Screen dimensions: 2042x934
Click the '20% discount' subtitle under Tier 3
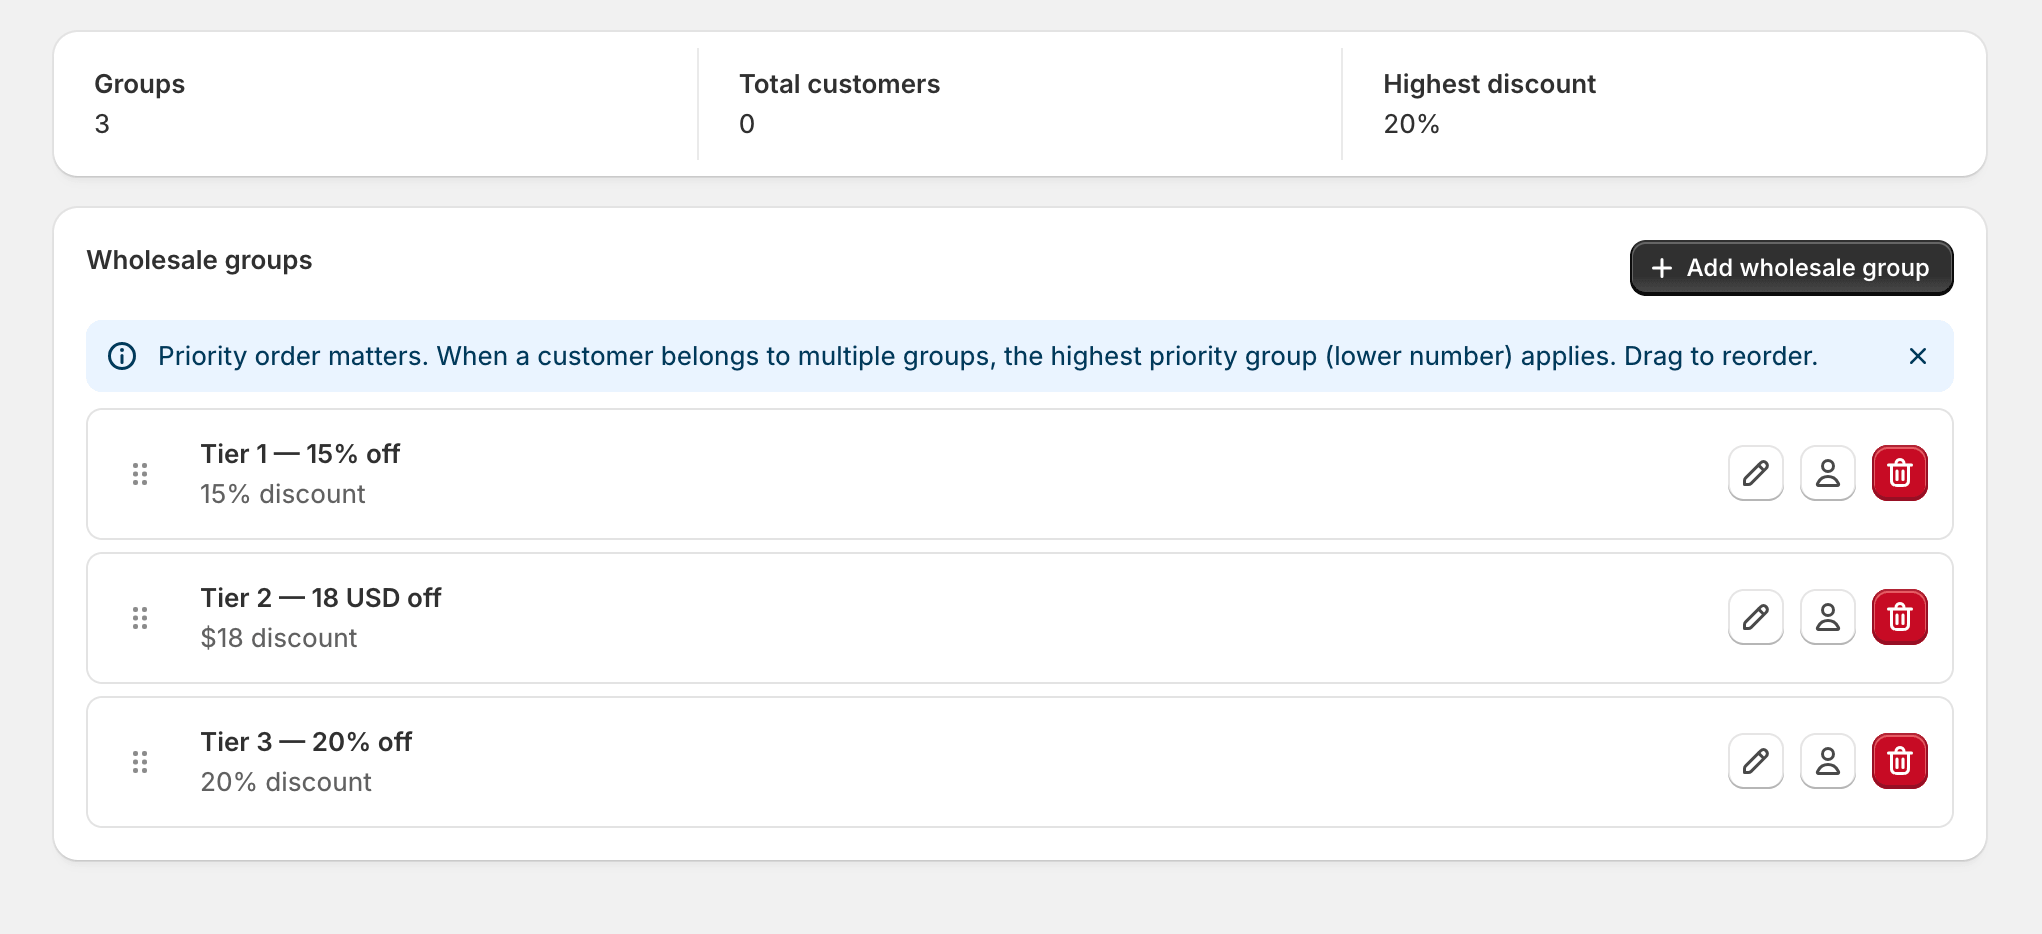pyautogui.click(x=286, y=782)
